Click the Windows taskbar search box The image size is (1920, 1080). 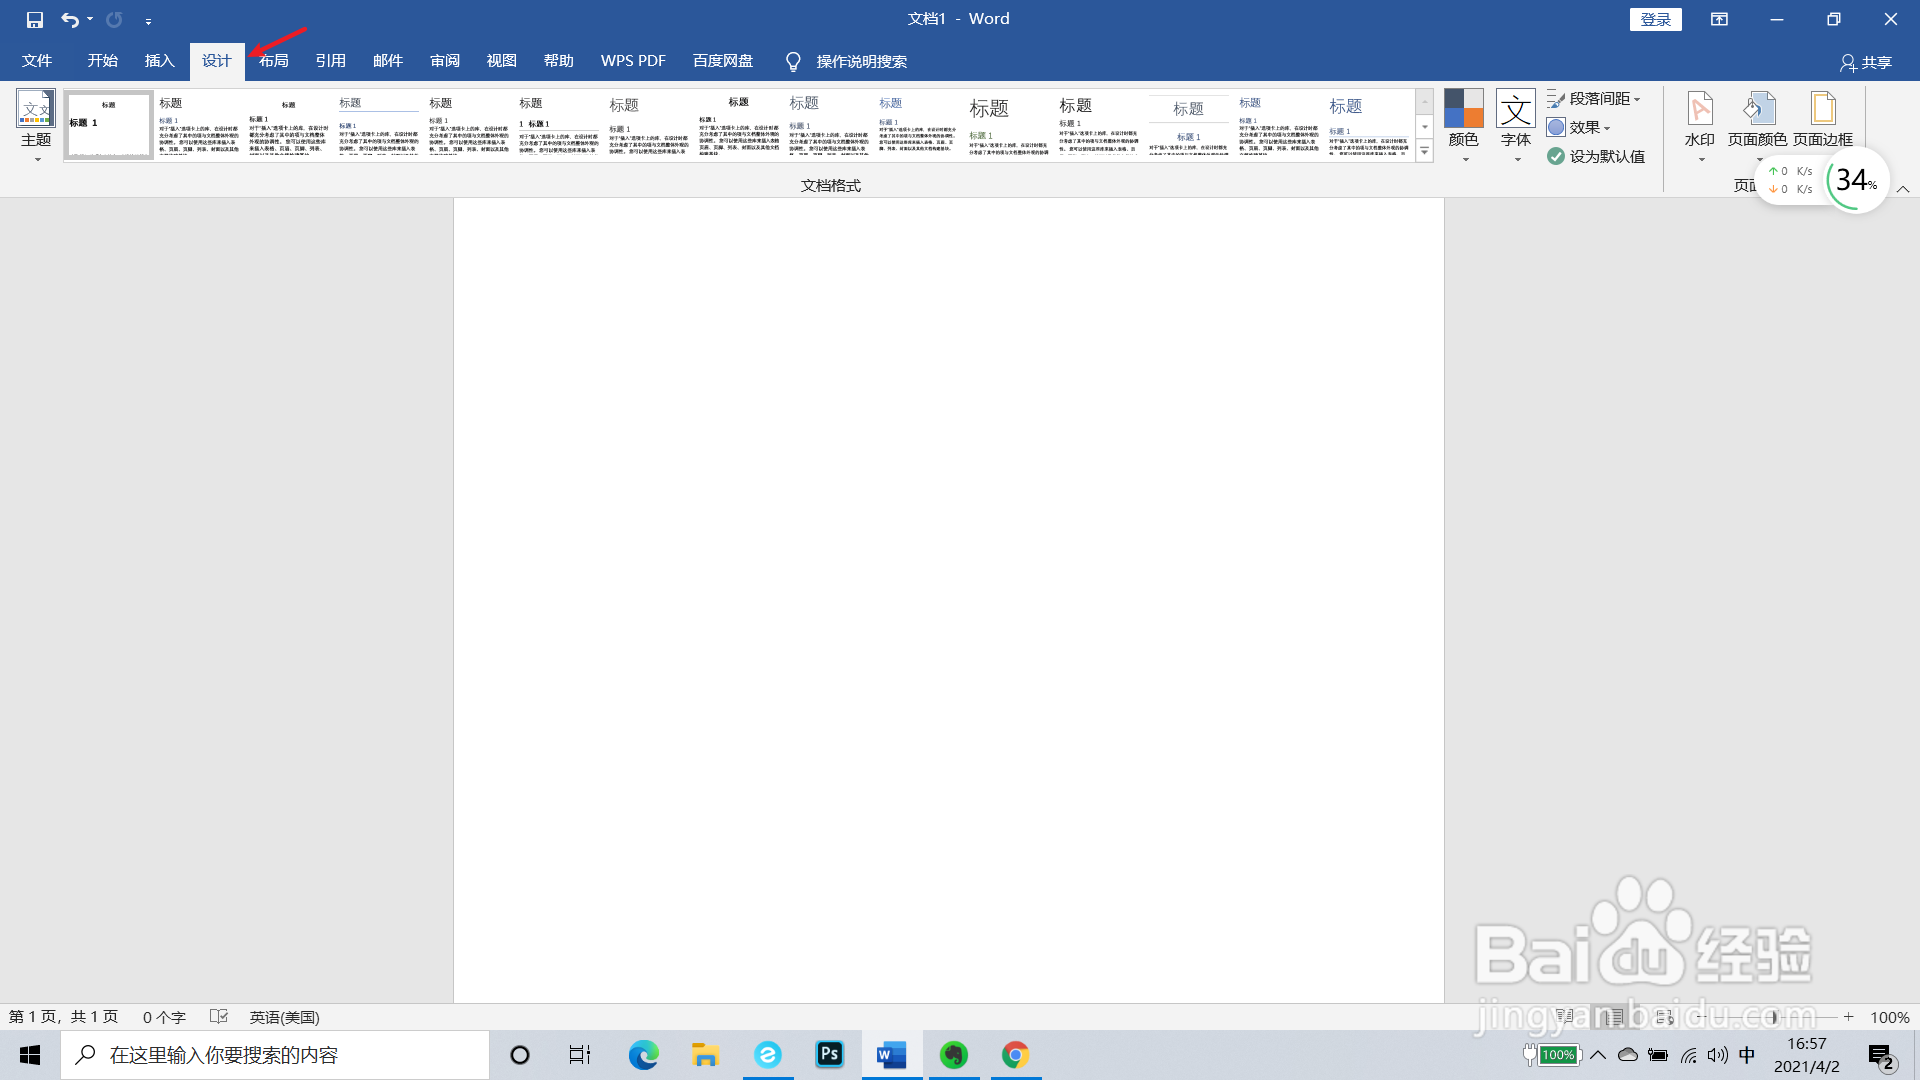click(275, 1055)
